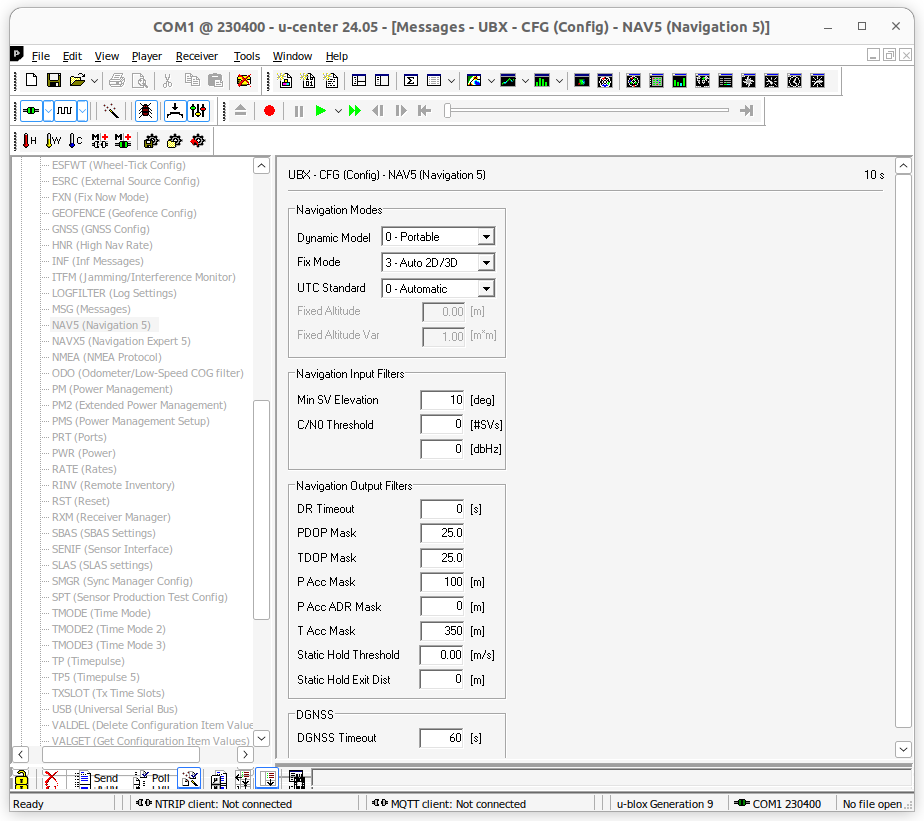Toggle the receiver connect plug button

click(x=31, y=111)
